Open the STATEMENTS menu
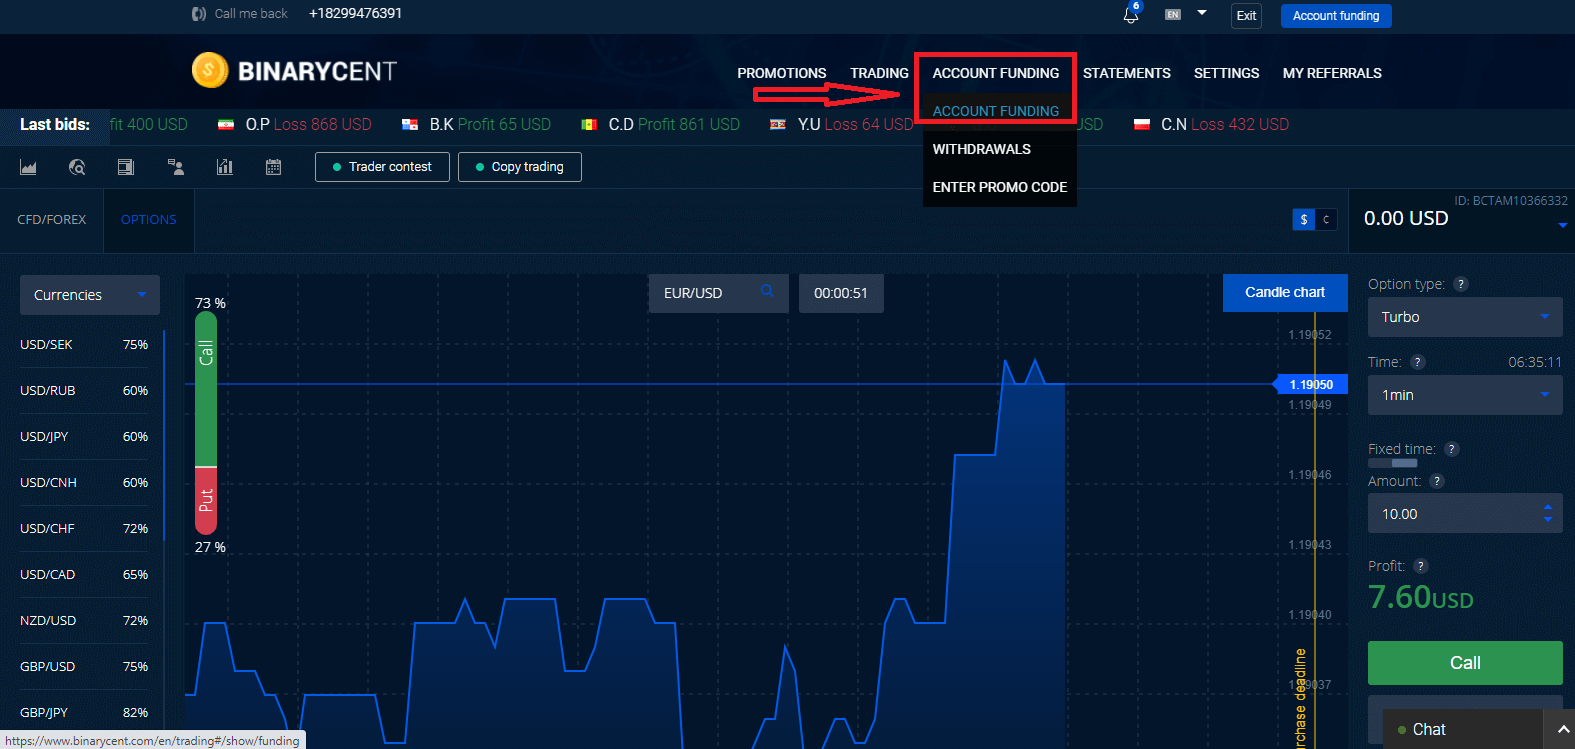The height and width of the screenshot is (749, 1575). 1127,73
